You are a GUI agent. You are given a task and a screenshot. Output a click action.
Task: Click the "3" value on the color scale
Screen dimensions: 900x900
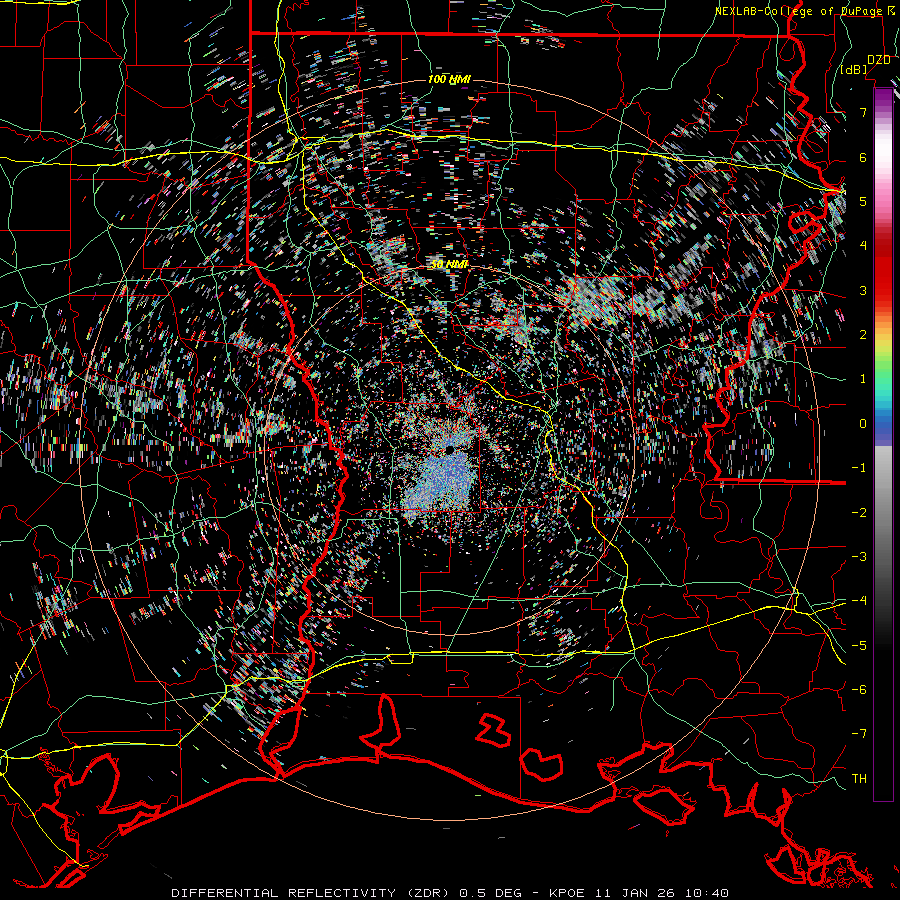(x=863, y=290)
